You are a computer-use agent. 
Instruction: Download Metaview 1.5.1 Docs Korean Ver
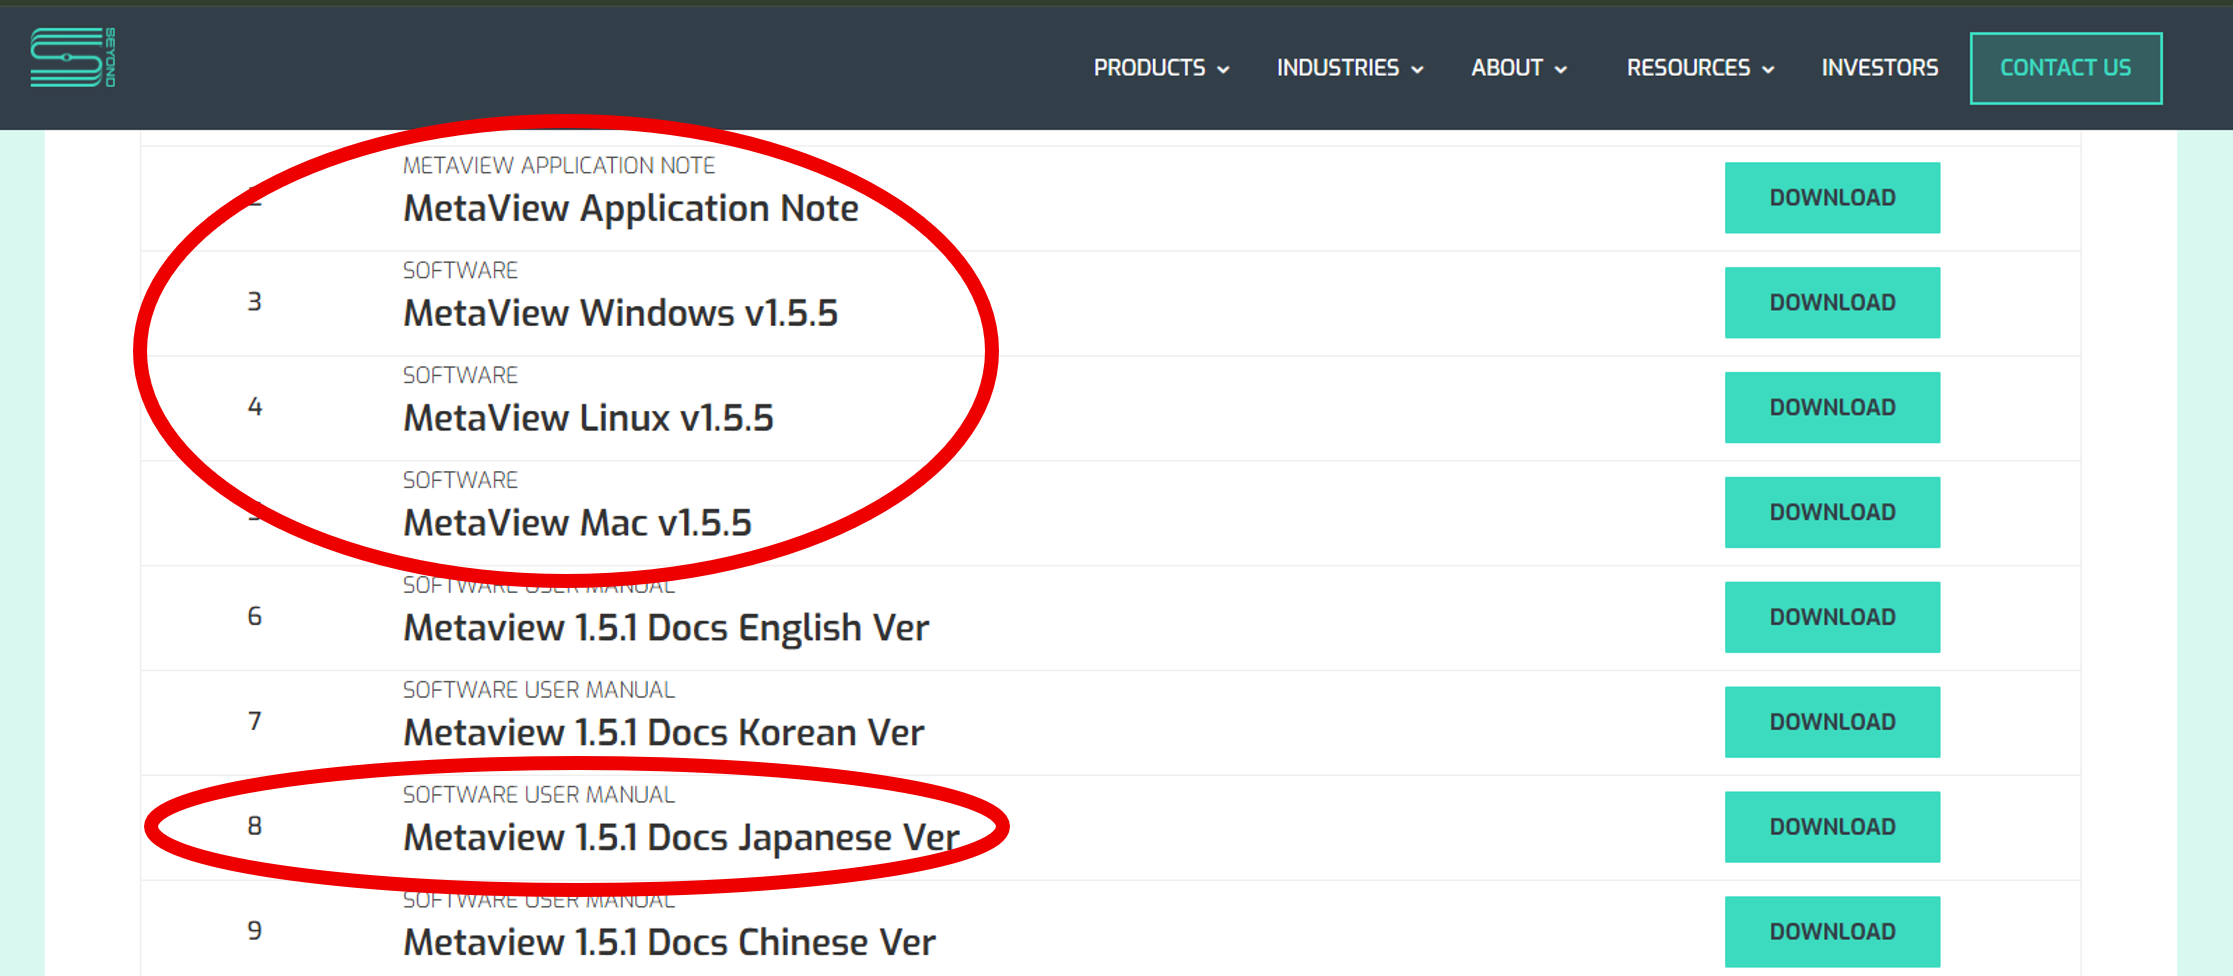click(x=1831, y=722)
